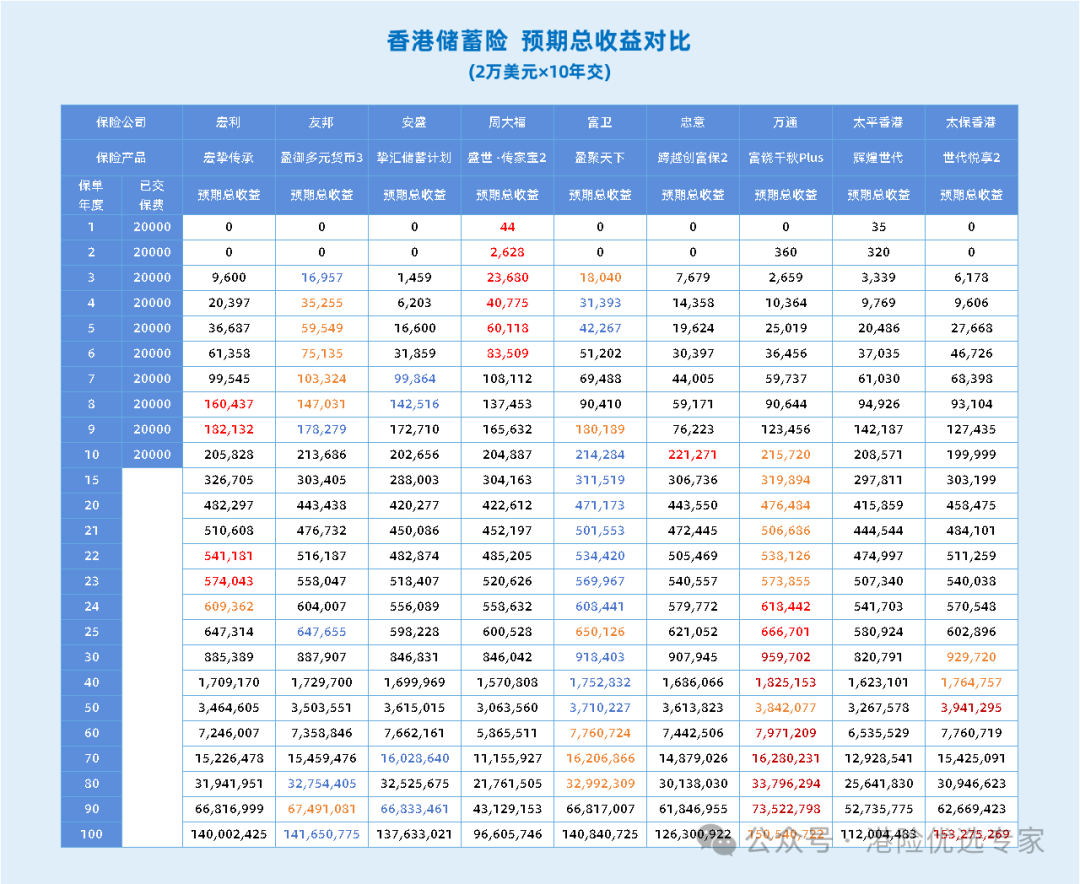This screenshot has height=884, width=1080.
Task: Click the orange value 476,484
Action: [786, 505]
